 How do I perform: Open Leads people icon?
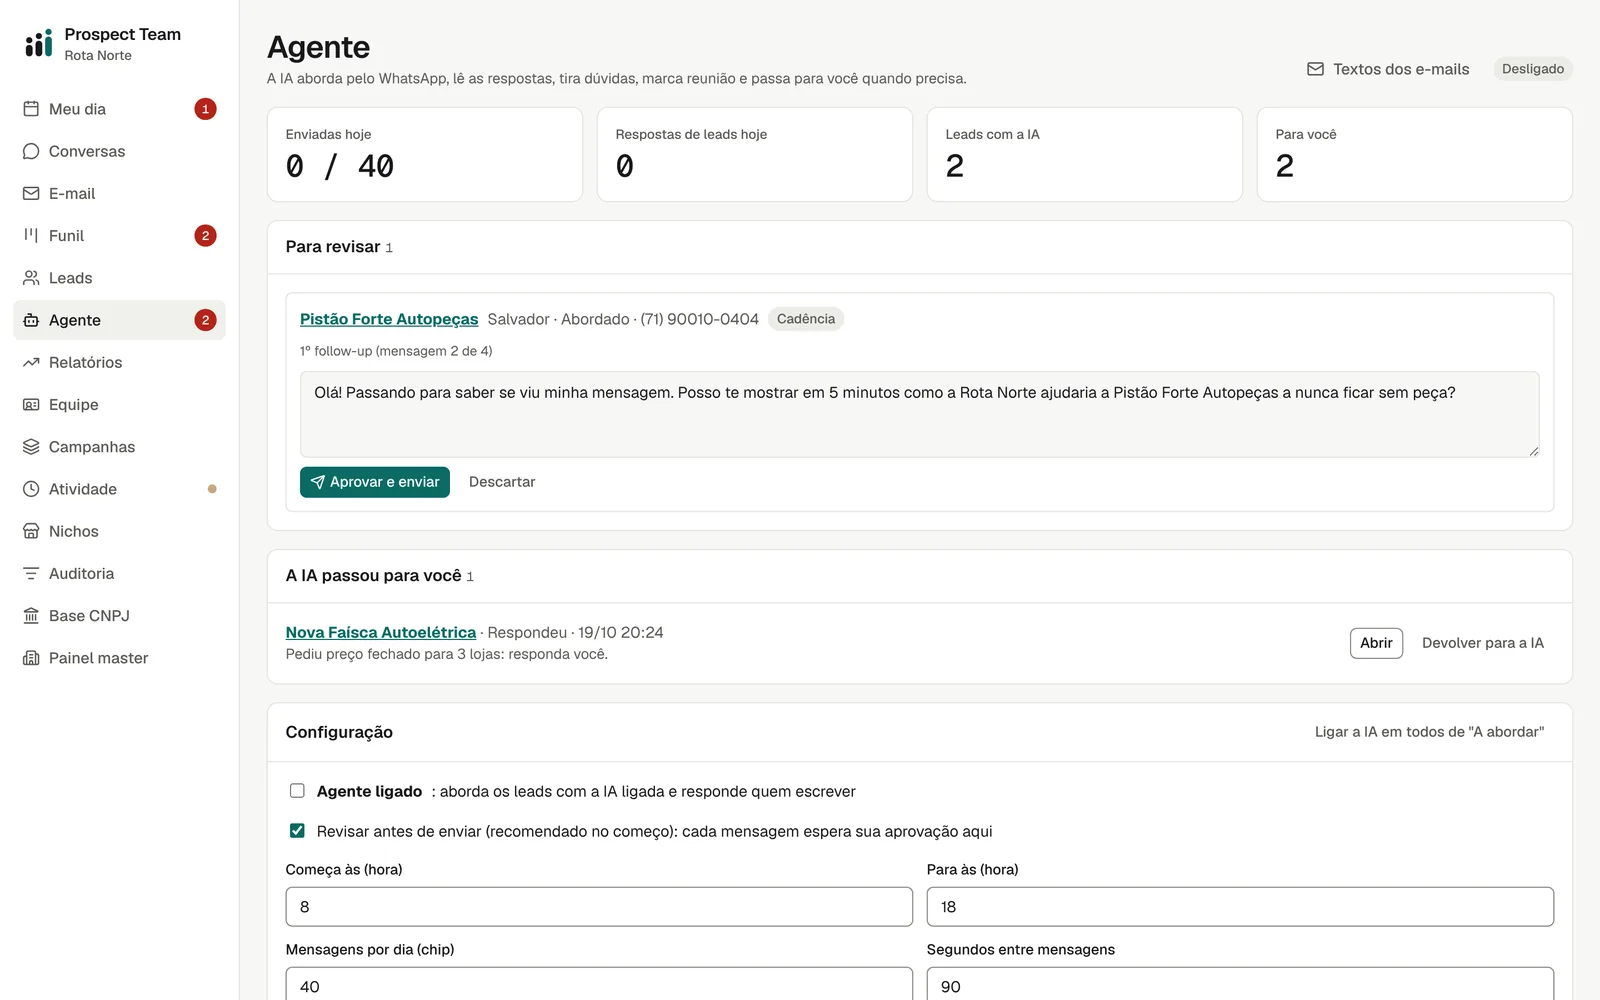point(31,278)
